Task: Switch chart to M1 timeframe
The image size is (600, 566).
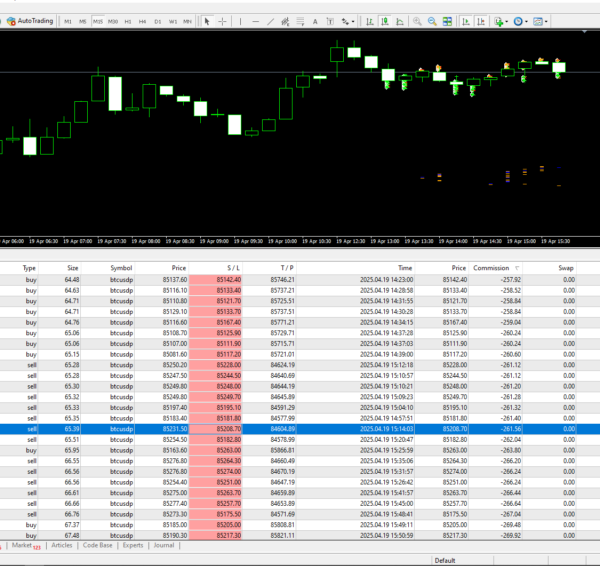Action: pyautogui.click(x=67, y=21)
